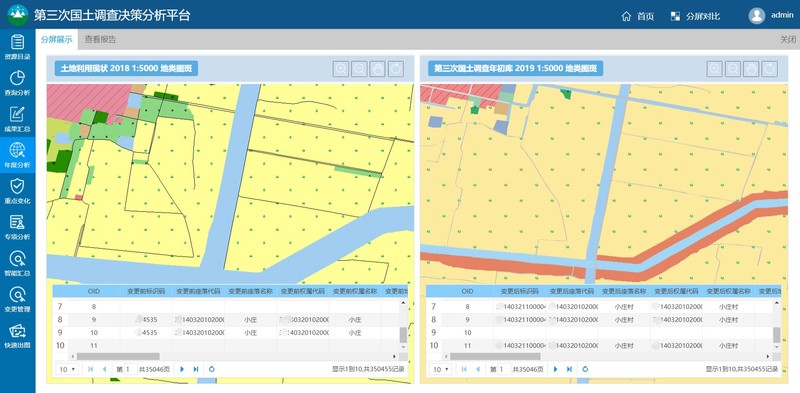The width and height of the screenshot is (800, 393).
Task: Expand page size dropdown in left table
Action: 67,369
